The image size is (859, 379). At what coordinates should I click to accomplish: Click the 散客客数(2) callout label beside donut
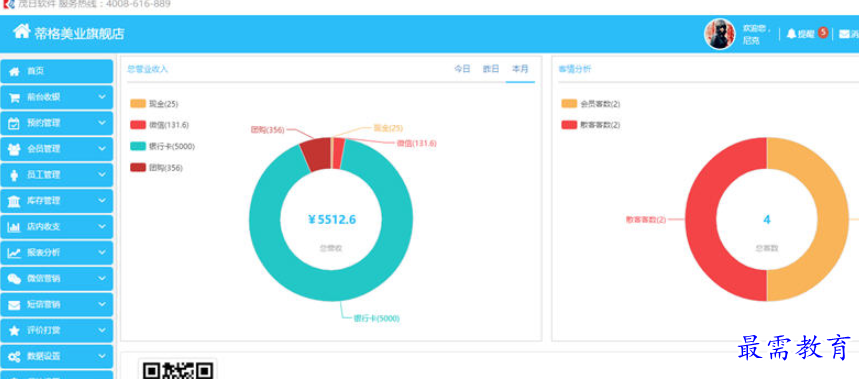(x=646, y=220)
